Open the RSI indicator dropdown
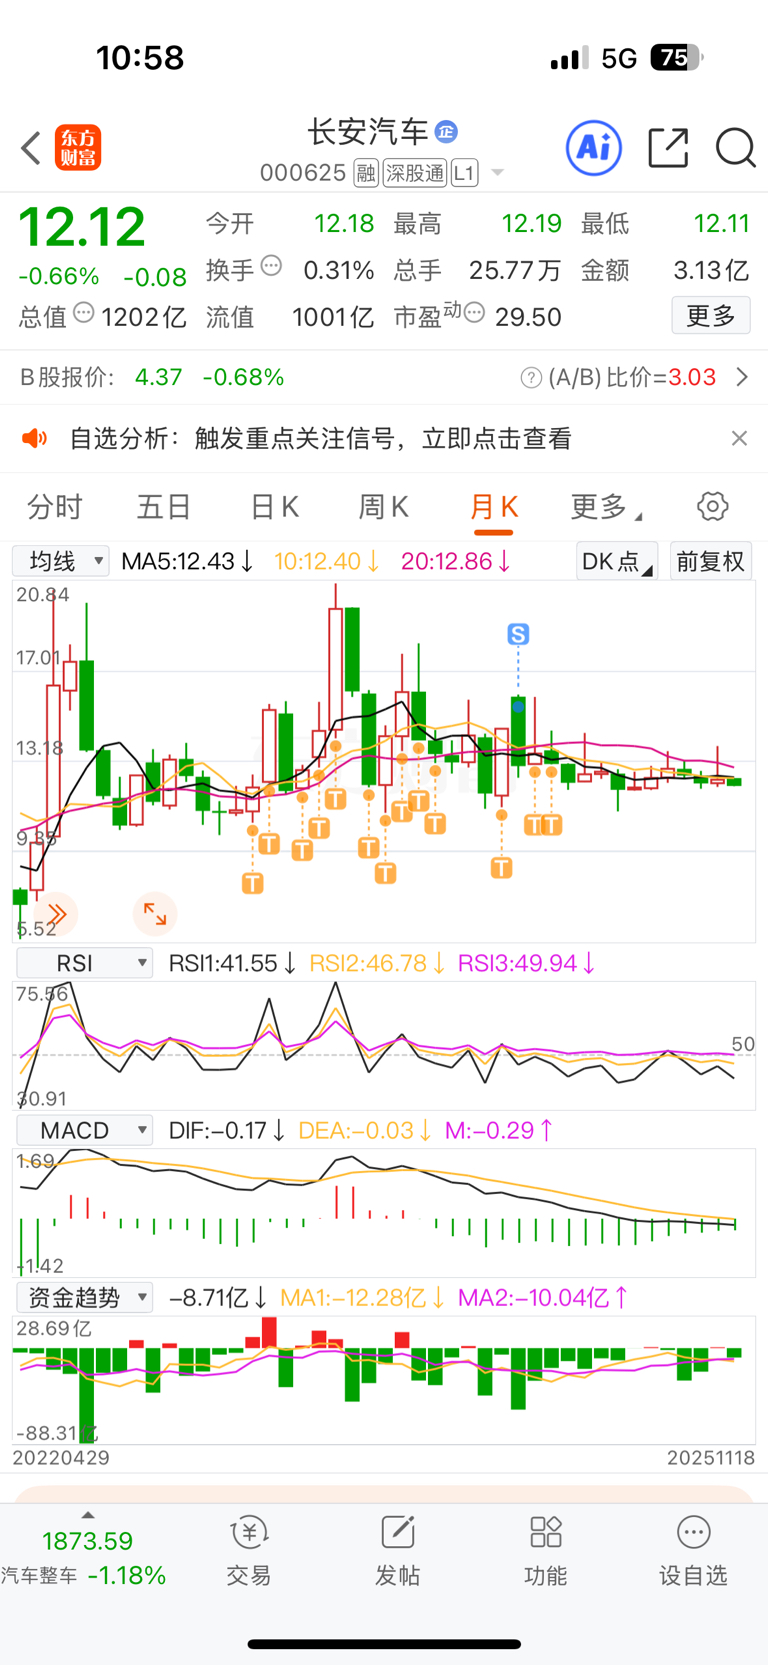 [x=85, y=963]
